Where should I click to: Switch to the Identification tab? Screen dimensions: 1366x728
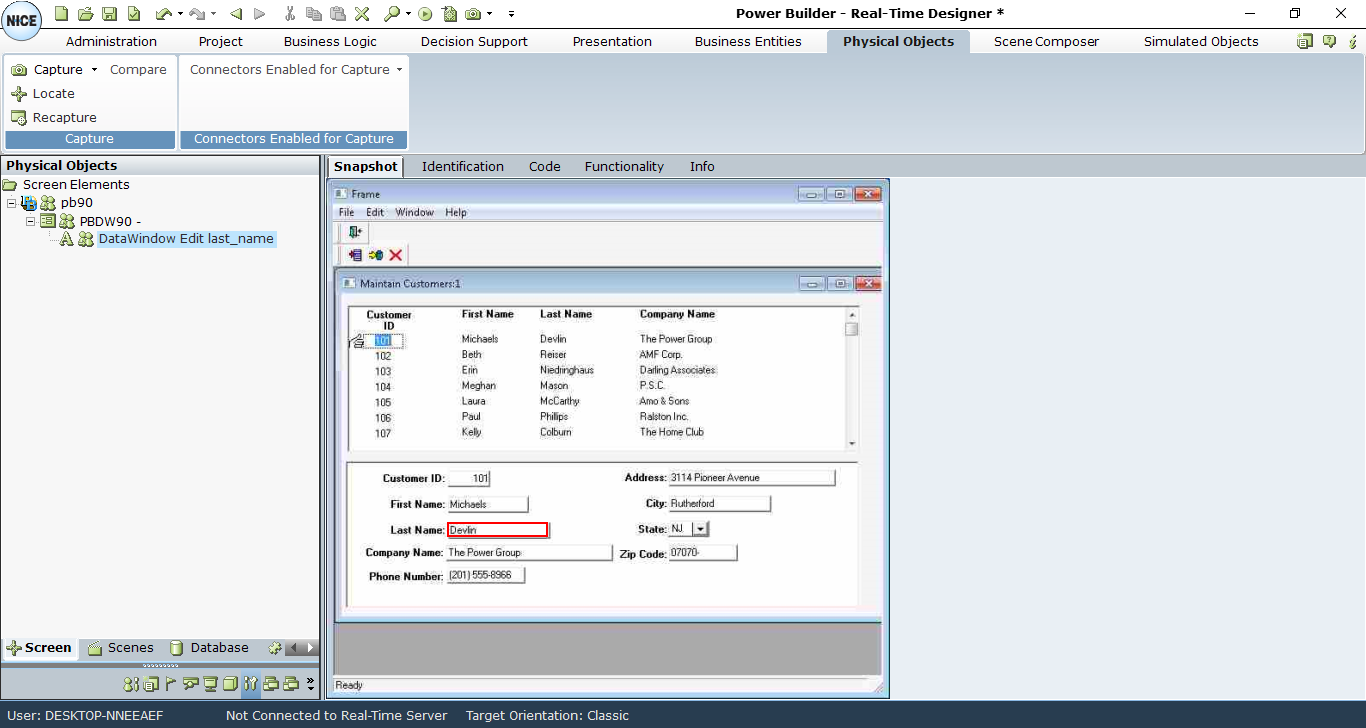pos(462,167)
